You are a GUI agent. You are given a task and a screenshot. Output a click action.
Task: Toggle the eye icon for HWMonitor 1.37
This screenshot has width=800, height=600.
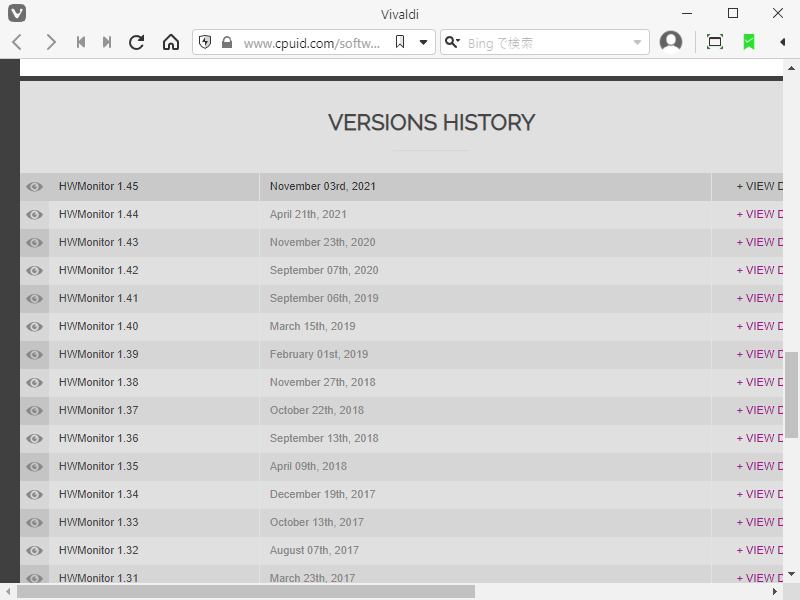(35, 411)
